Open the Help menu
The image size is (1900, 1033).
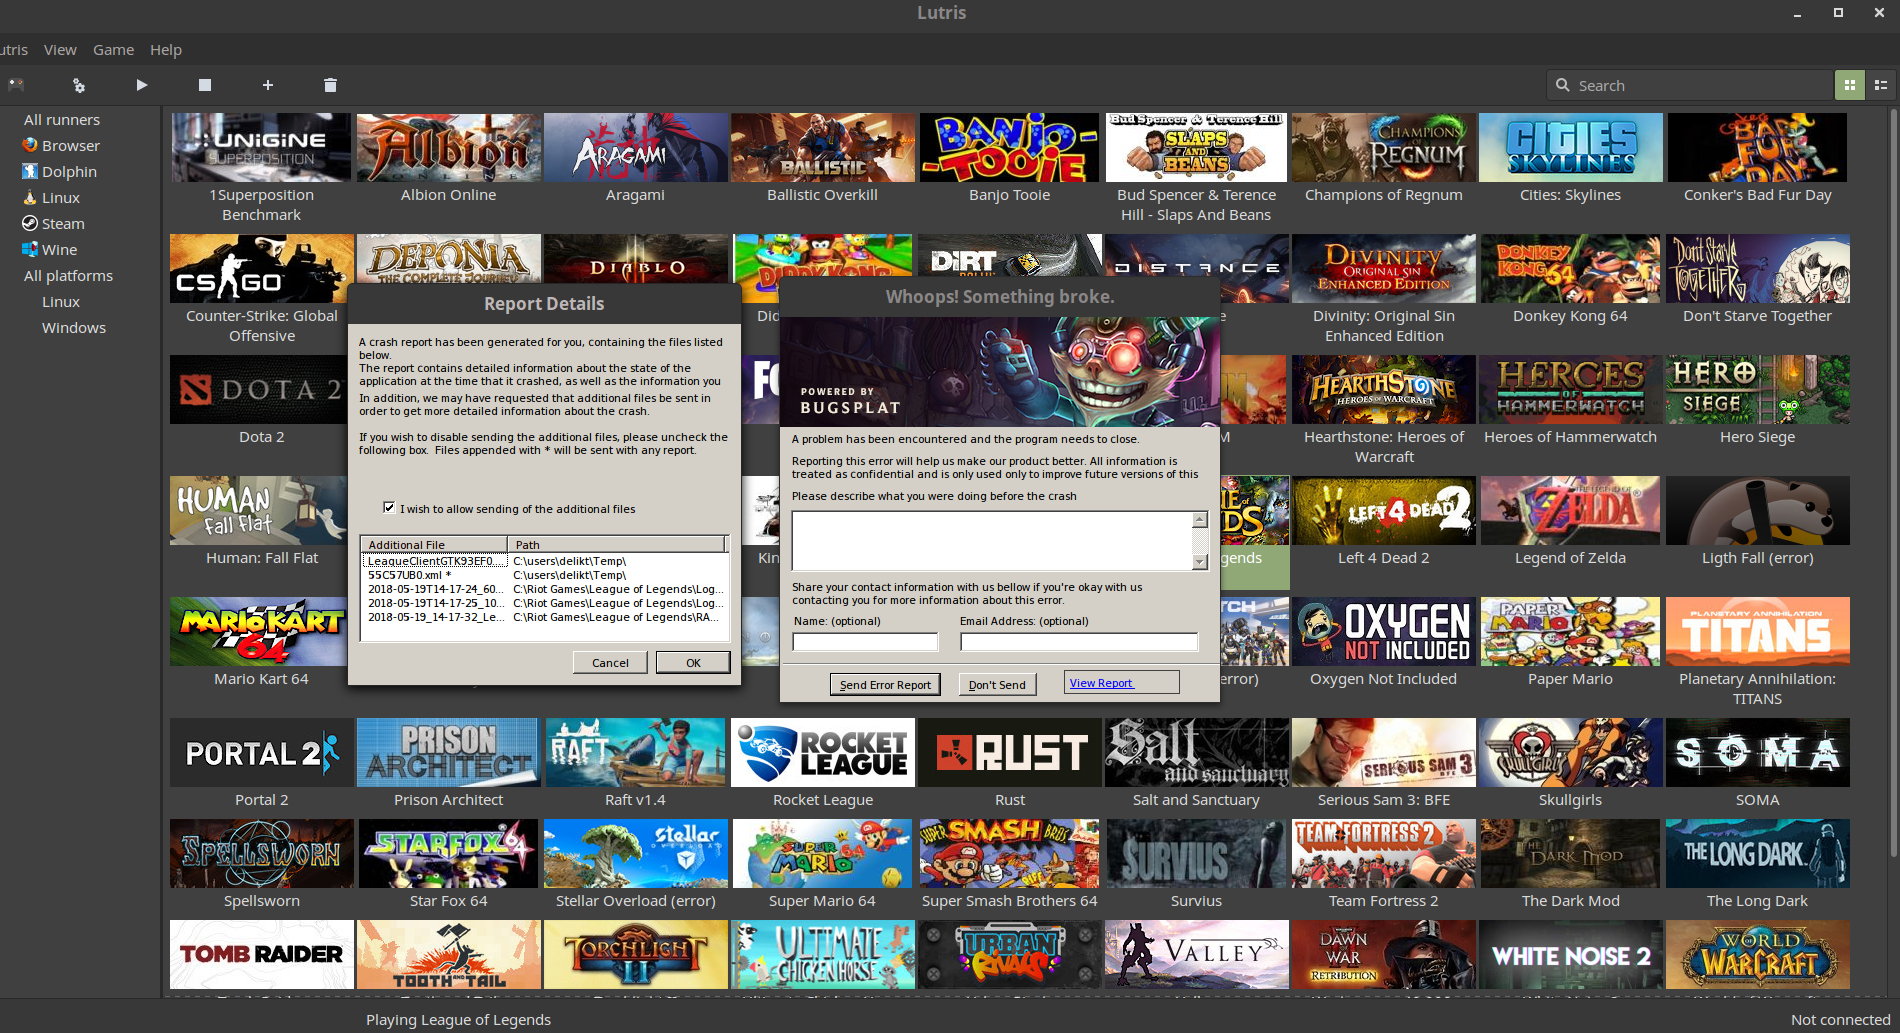[166, 50]
